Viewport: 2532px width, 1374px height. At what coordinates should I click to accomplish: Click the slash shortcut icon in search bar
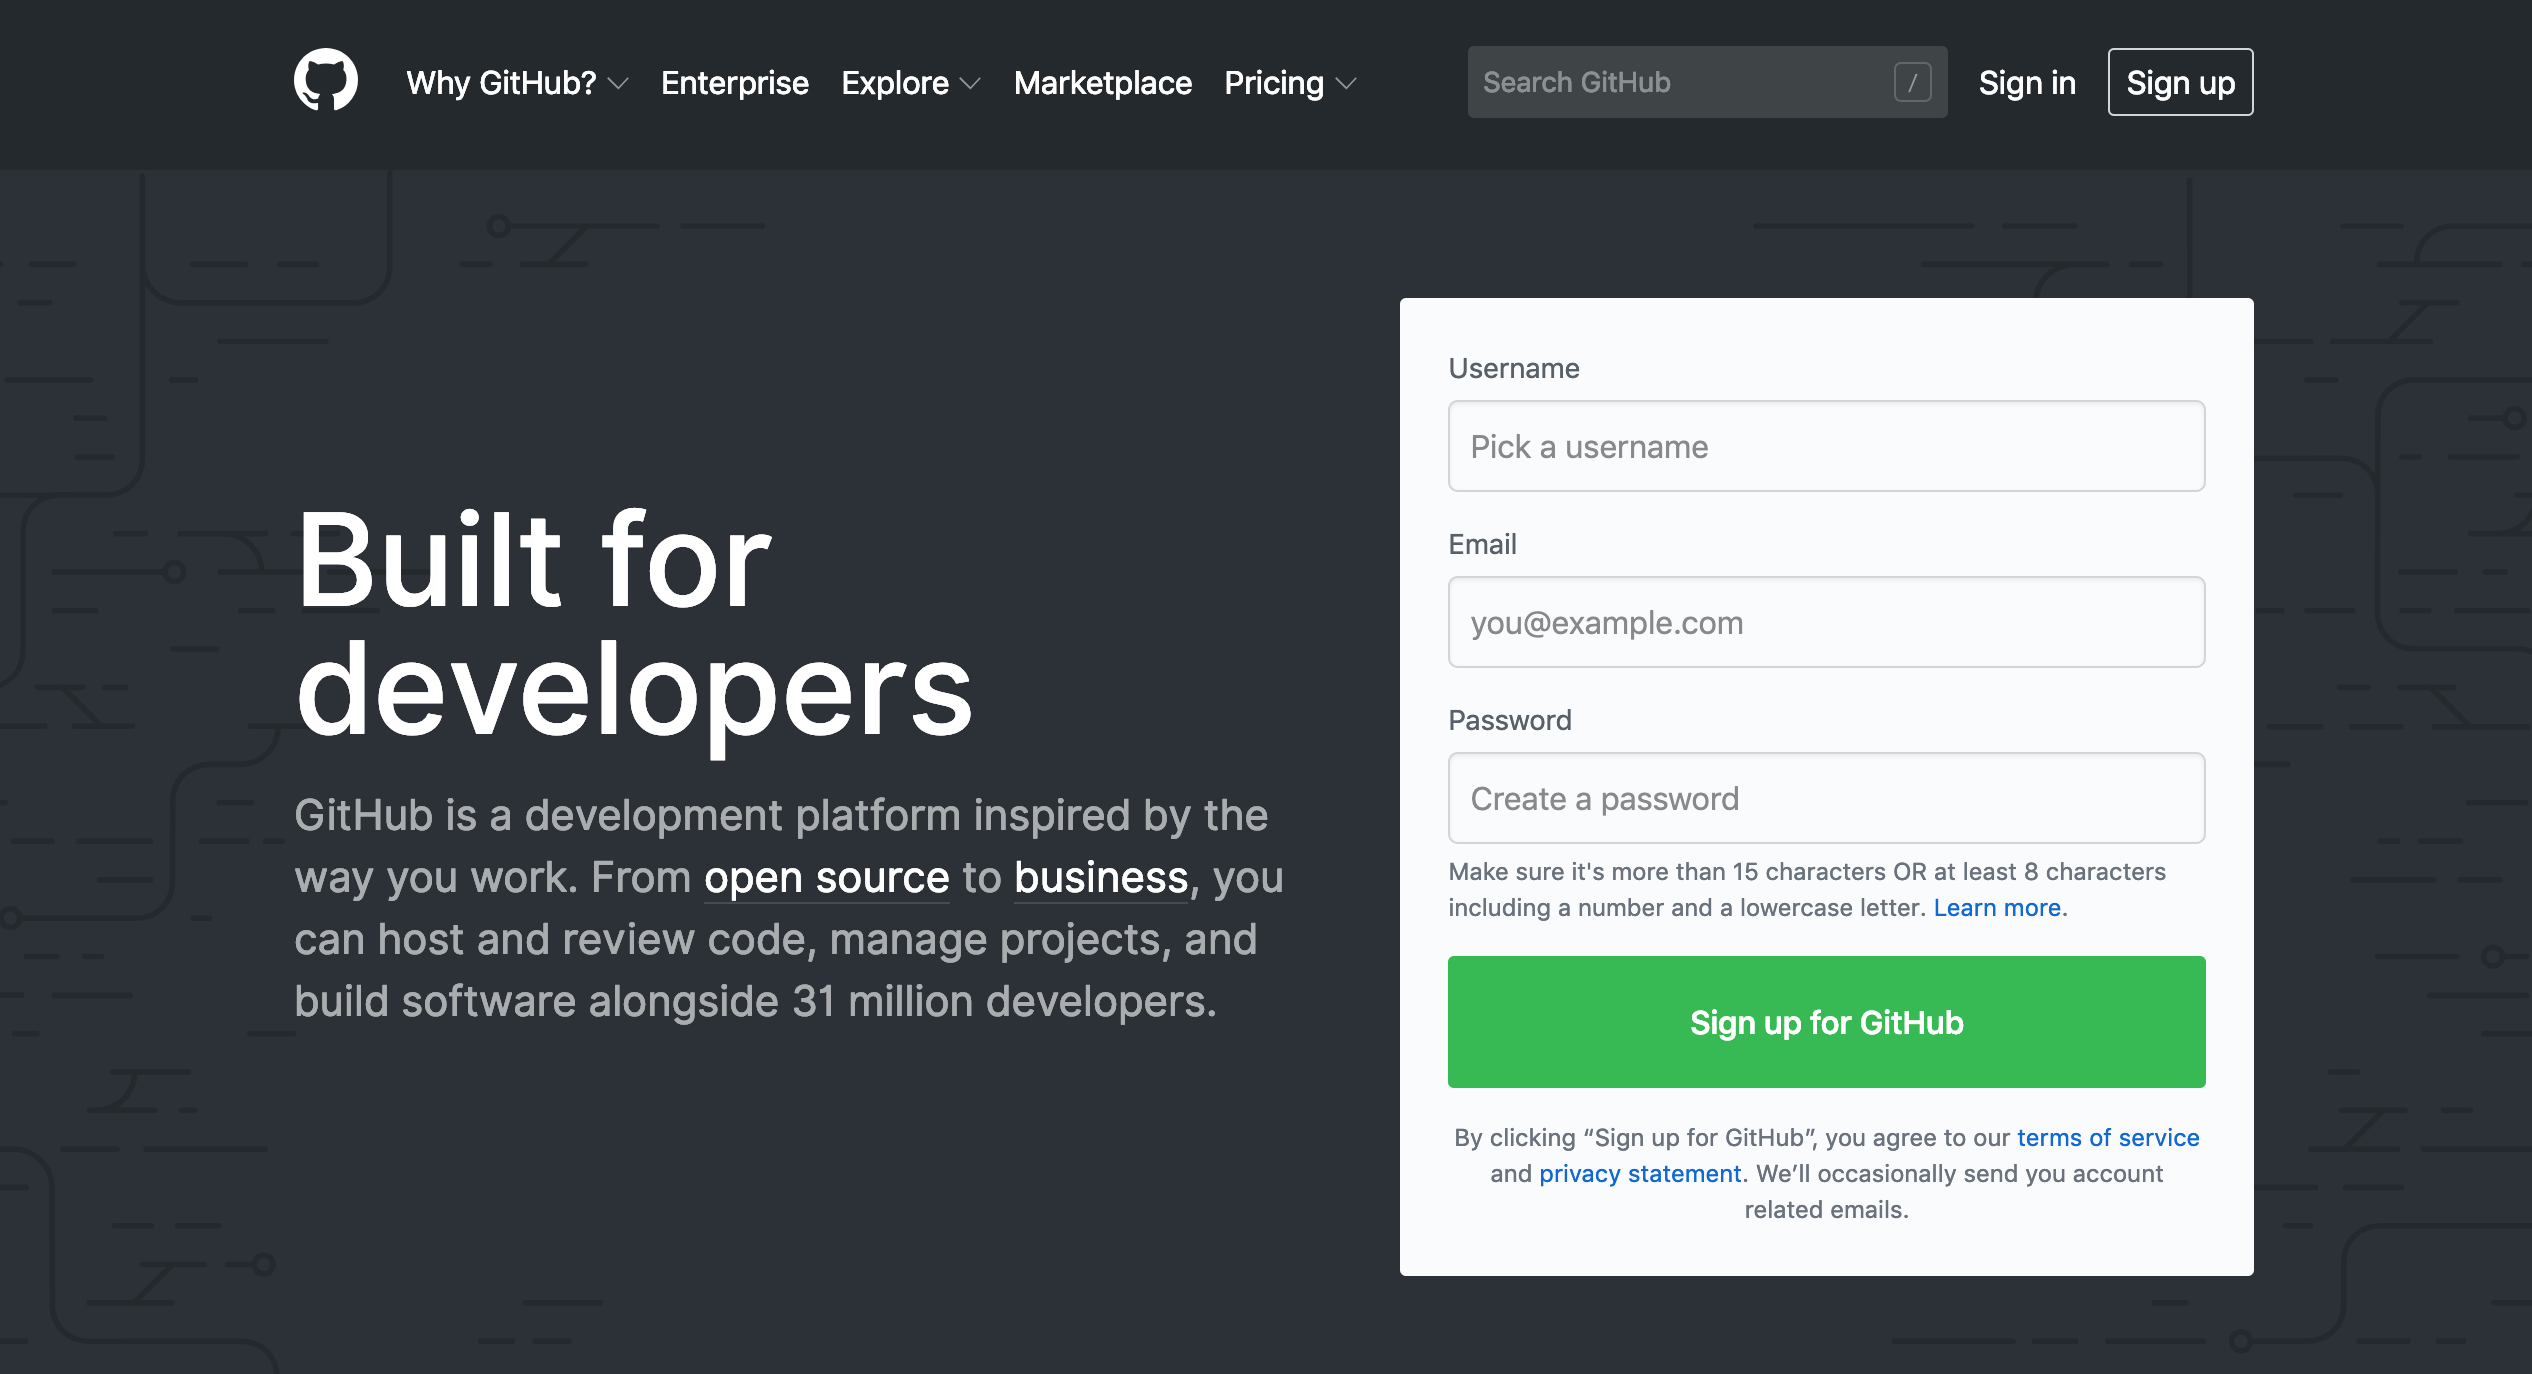tap(1913, 82)
